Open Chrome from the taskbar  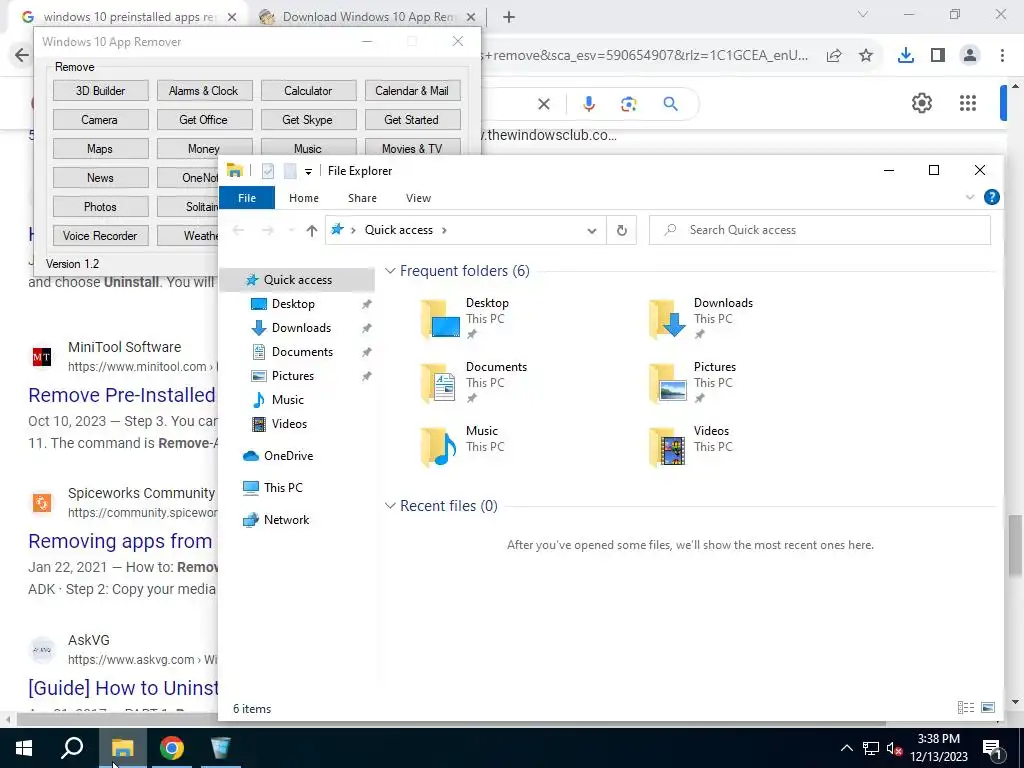point(171,748)
